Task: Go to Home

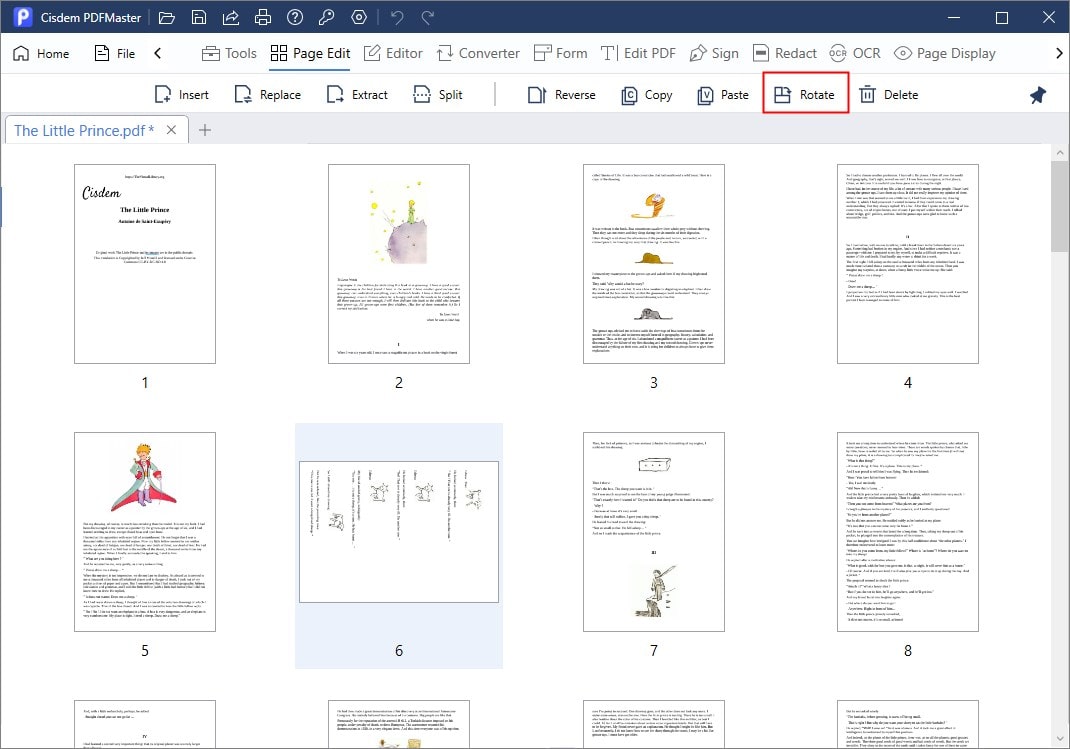Action: [41, 53]
